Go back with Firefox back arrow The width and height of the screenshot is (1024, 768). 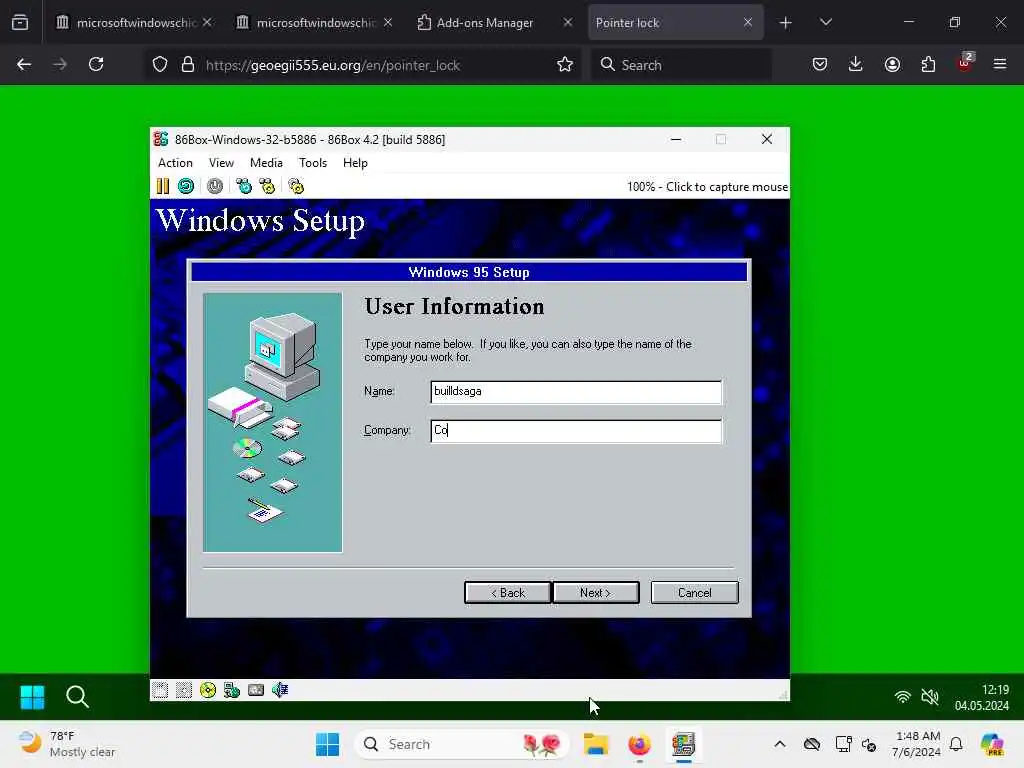tap(24, 64)
